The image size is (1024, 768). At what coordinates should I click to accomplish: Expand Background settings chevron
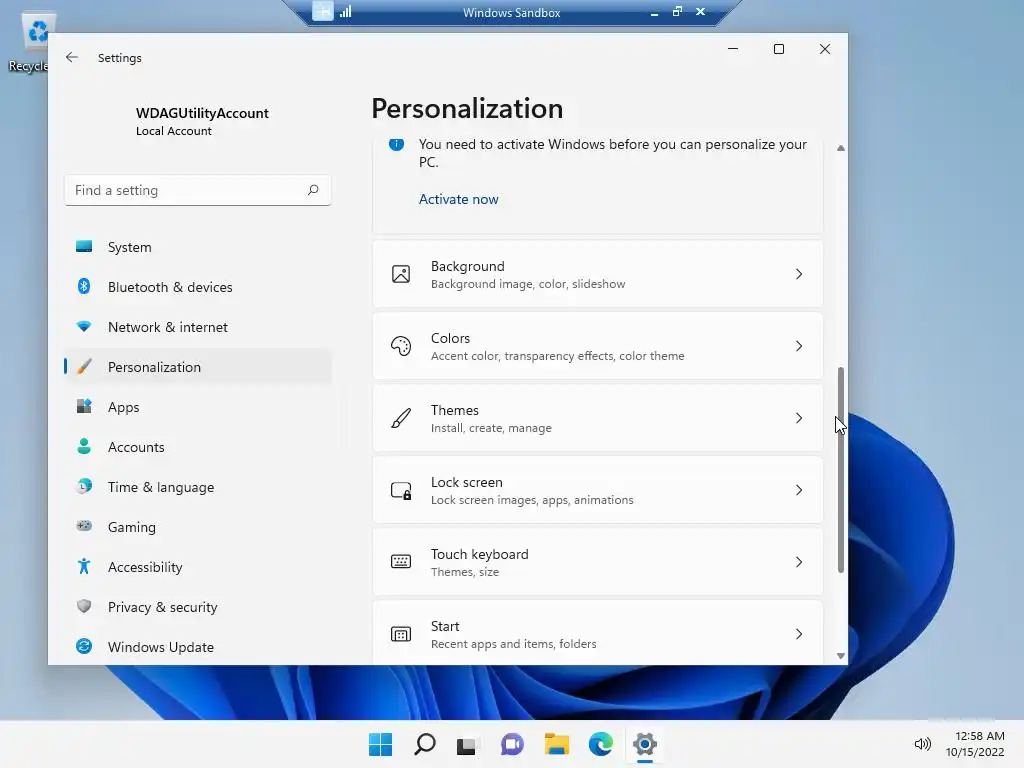point(799,274)
